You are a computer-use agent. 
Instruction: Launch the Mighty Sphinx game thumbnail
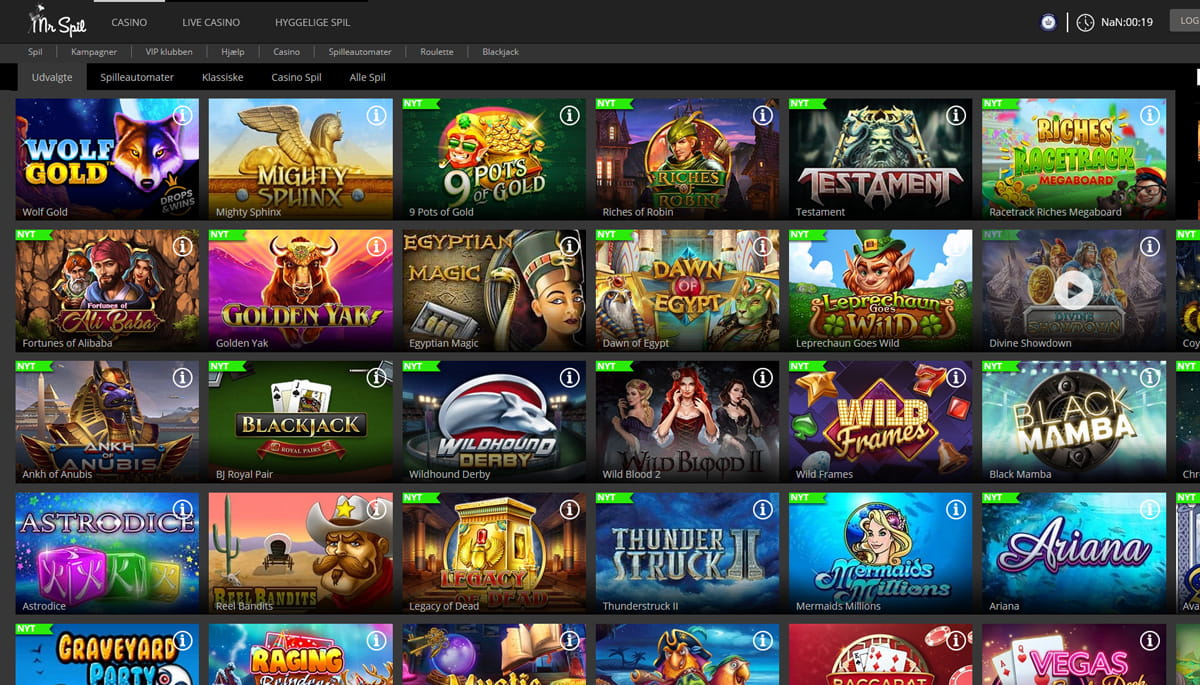[300, 159]
